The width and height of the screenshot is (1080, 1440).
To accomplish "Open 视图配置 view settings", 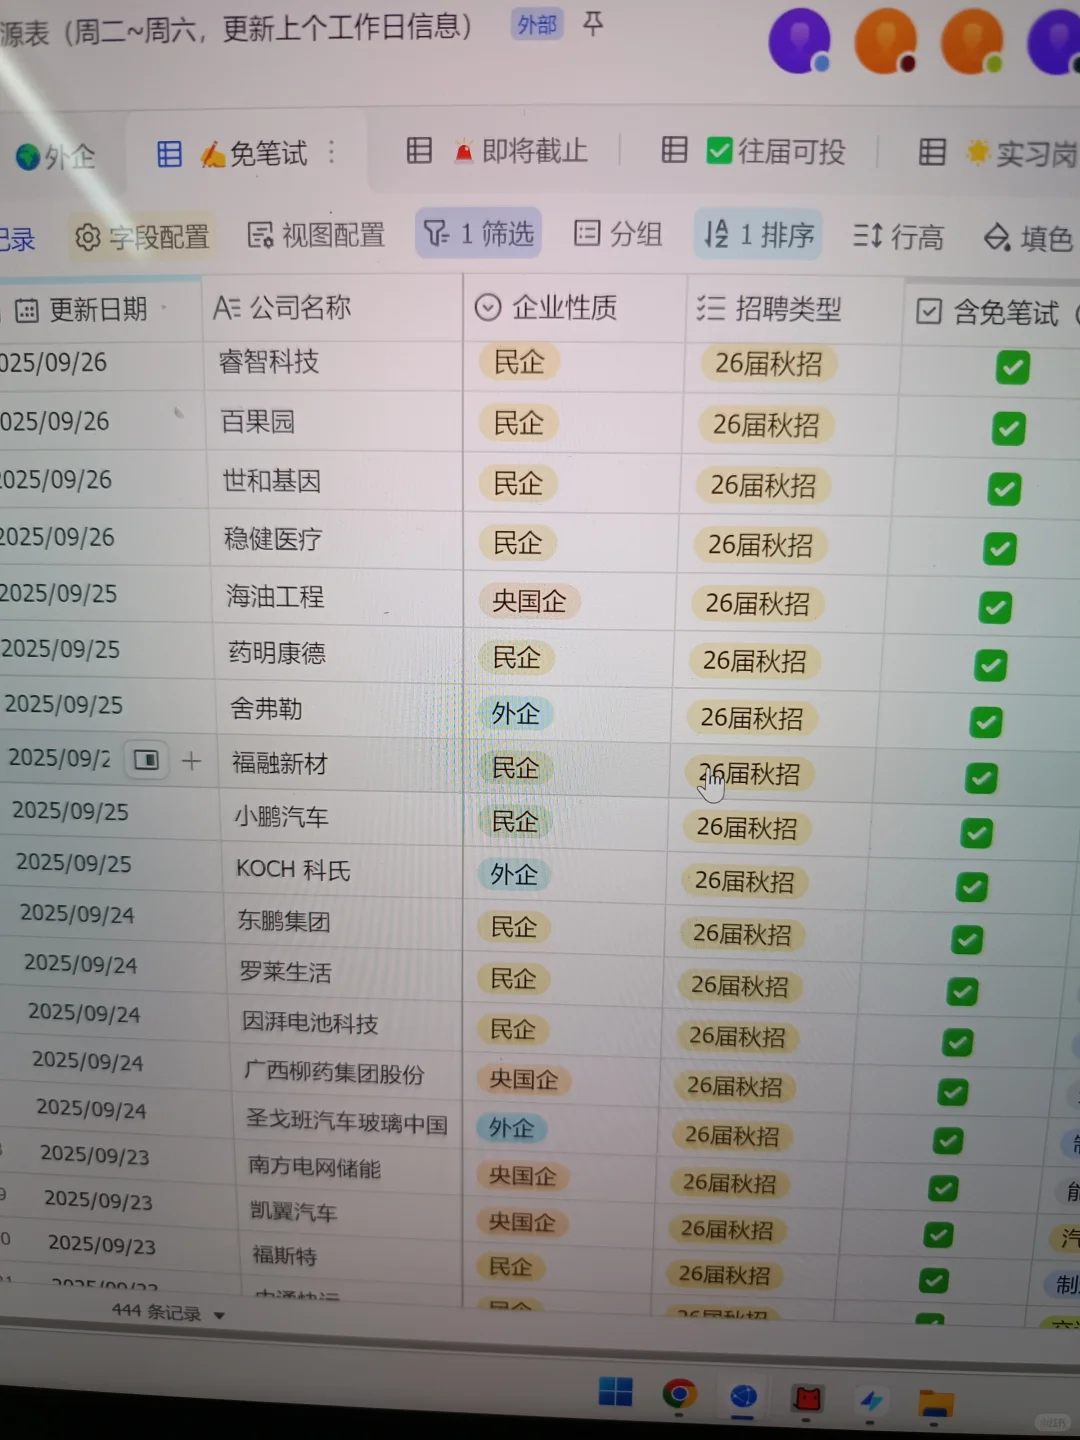I will point(316,235).
